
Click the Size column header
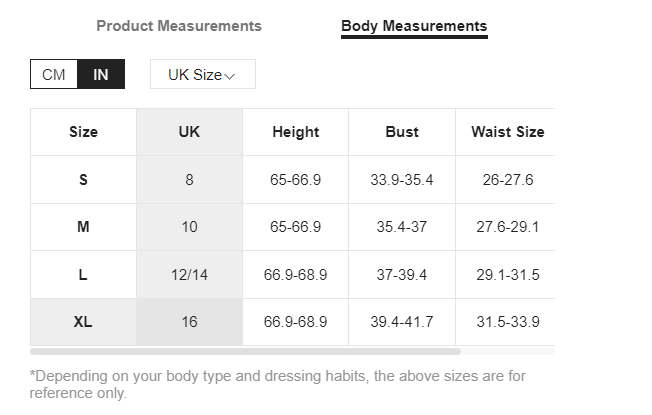click(83, 132)
